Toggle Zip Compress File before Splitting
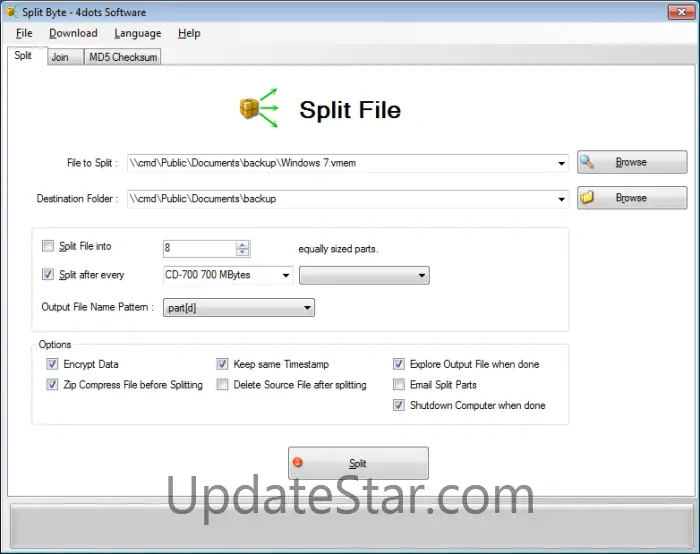 click(52, 384)
